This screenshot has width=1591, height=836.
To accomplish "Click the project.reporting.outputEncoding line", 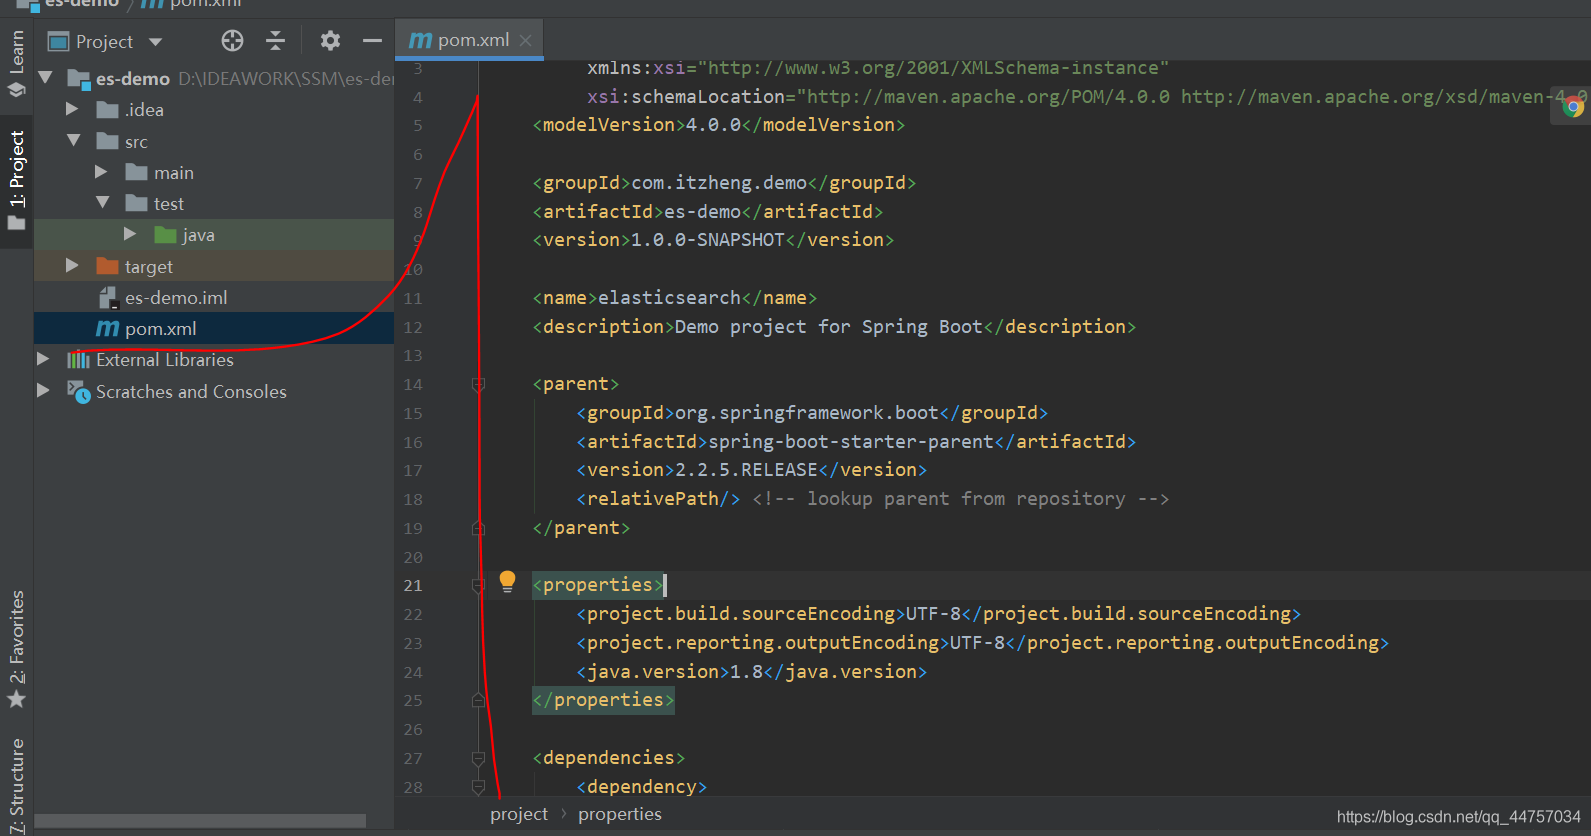I will click(983, 643).
